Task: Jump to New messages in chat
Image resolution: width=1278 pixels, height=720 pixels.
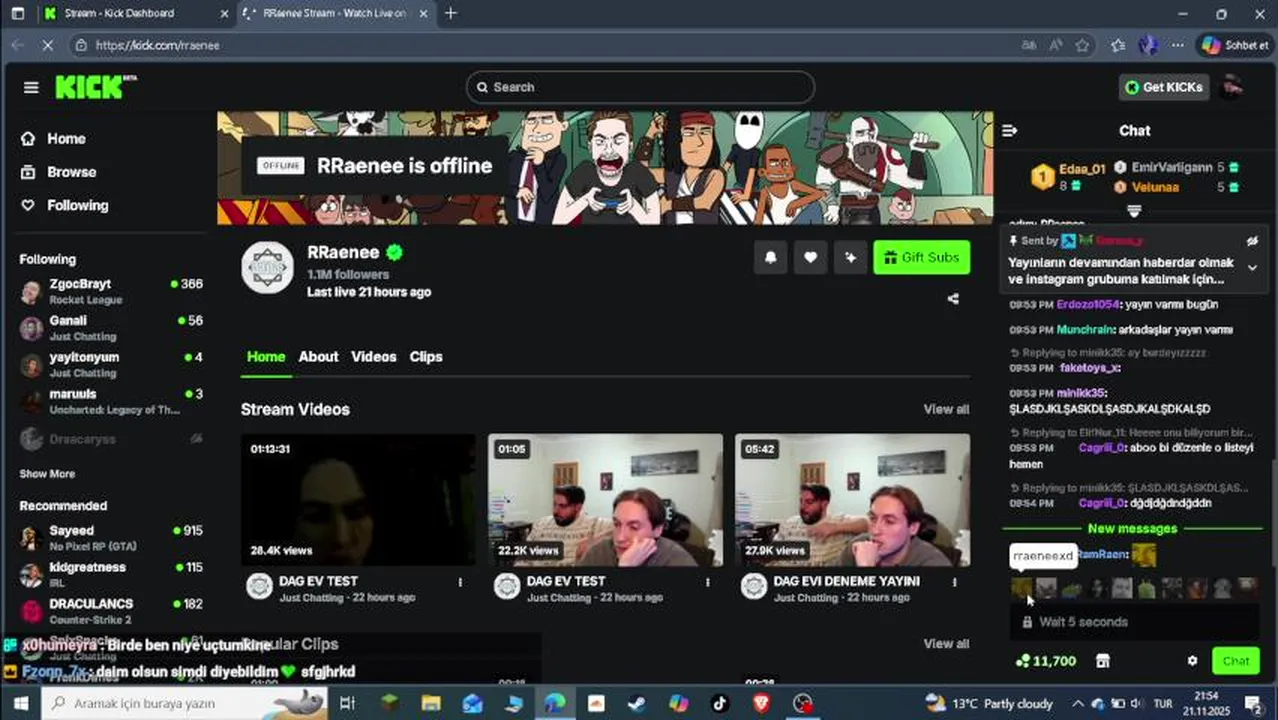Action: pos(1132,528)
